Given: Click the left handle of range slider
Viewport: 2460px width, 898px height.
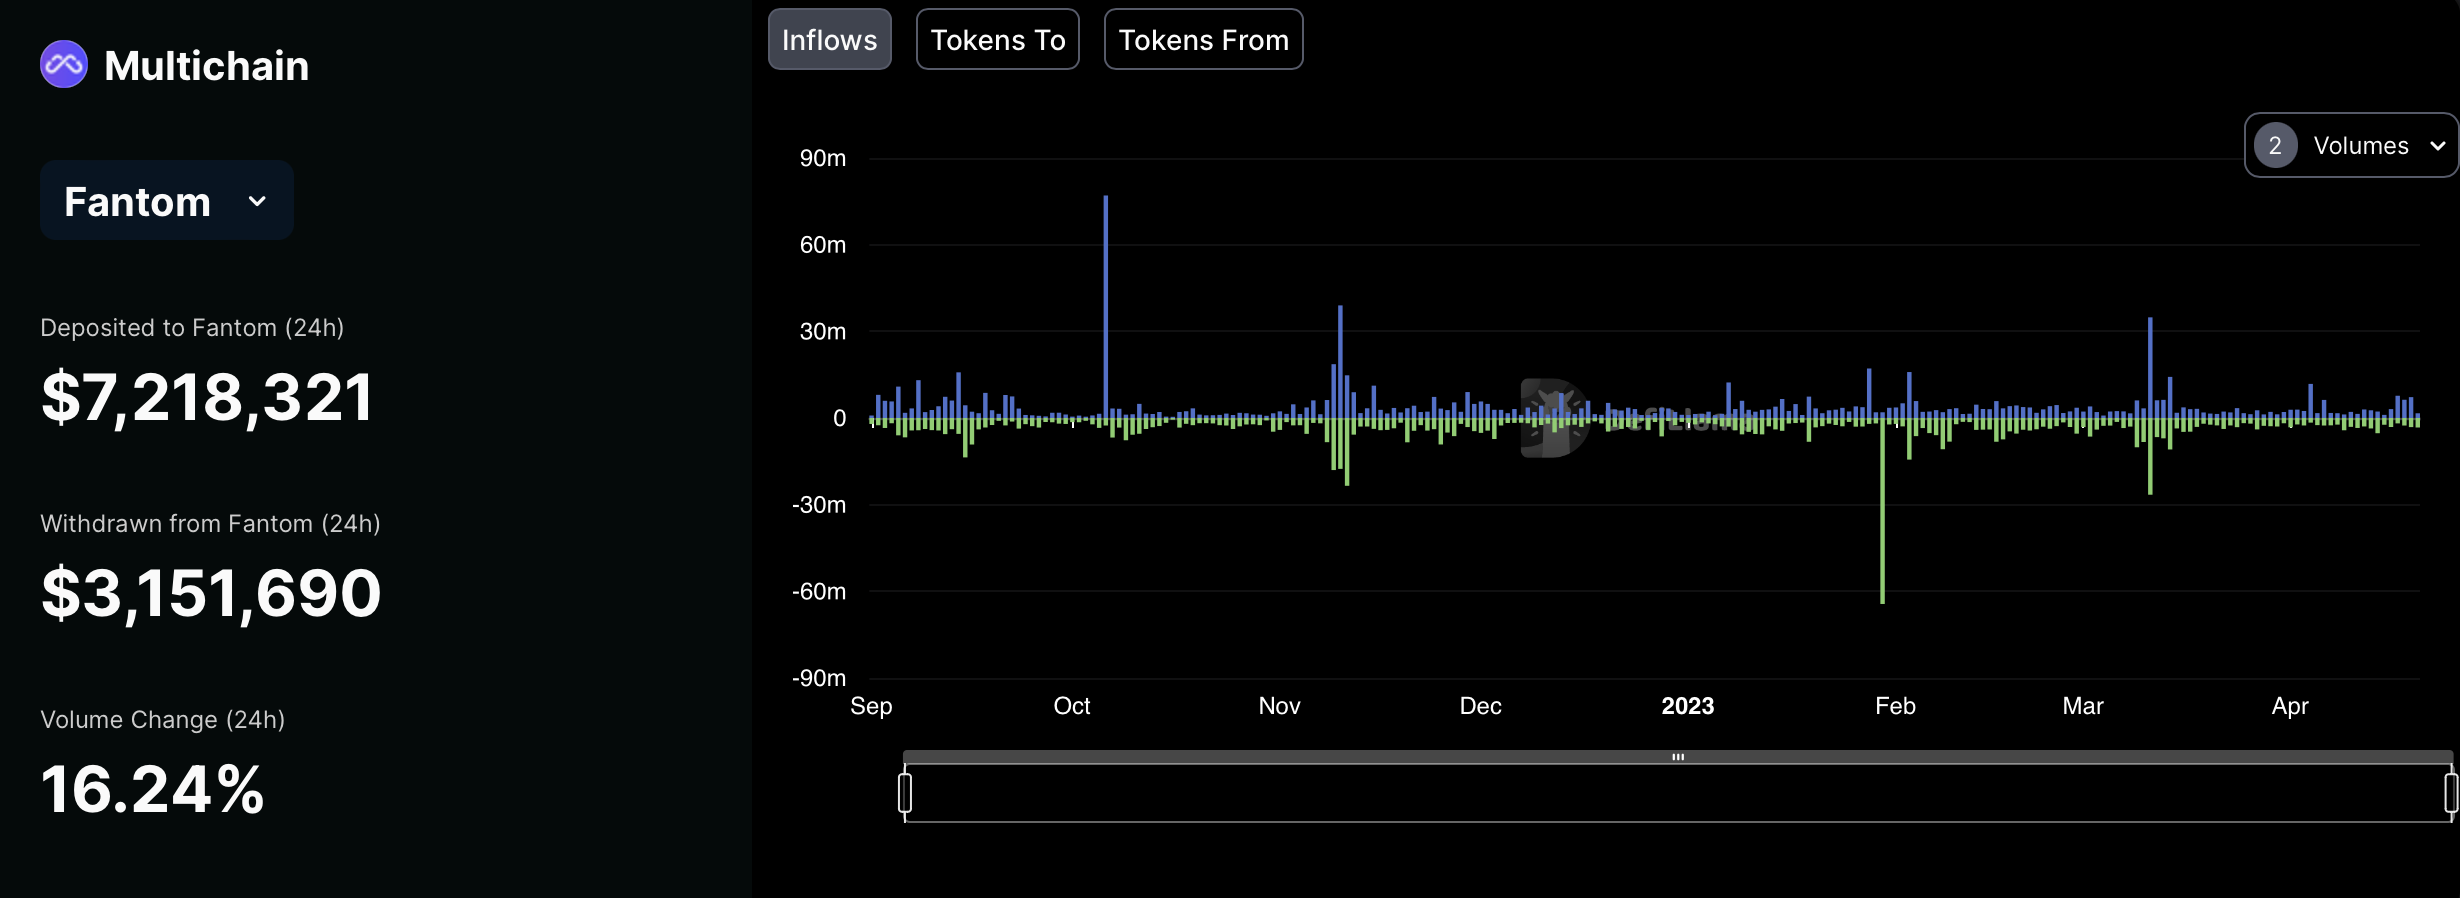Looking at the screenshot, I should pyautogui.click(x=905, y=793).
